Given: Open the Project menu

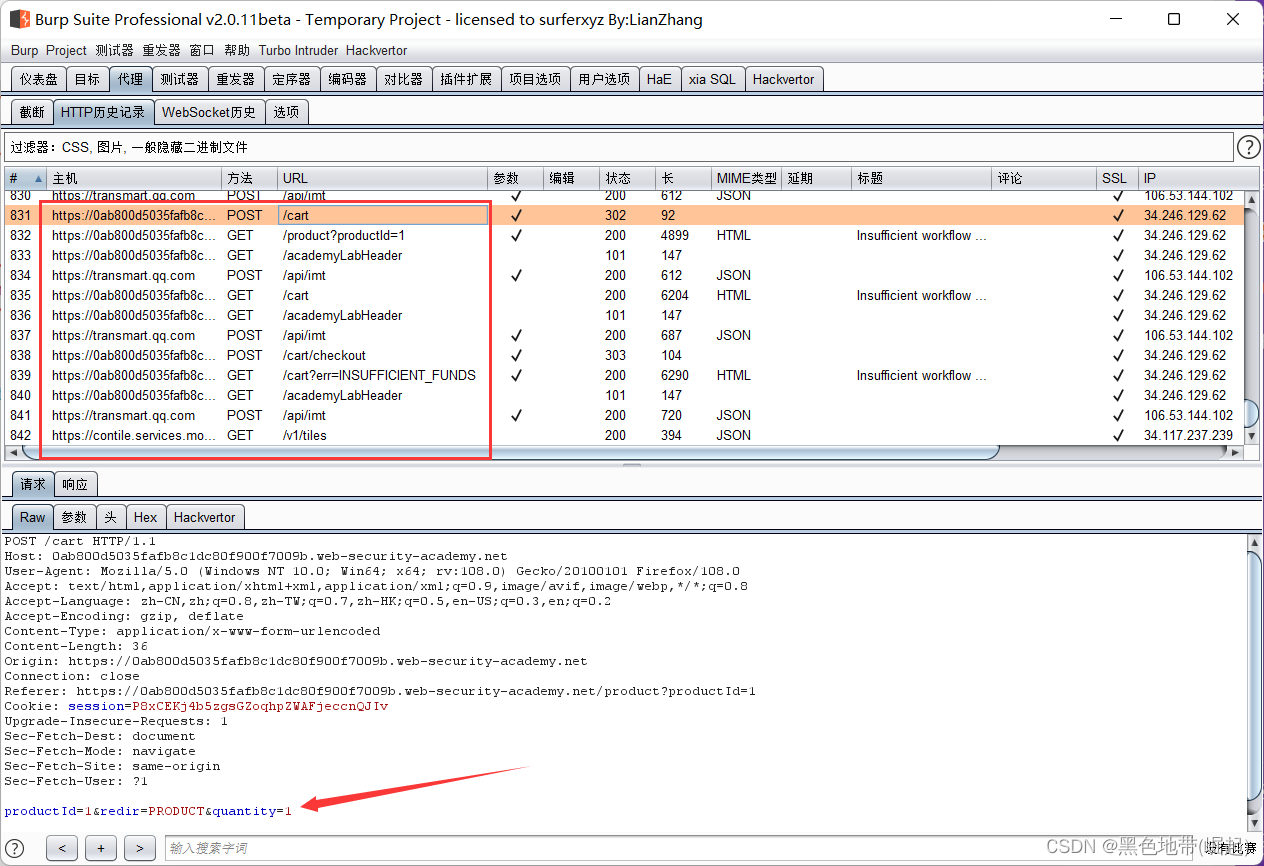Looking at the screenshot, I should 66,50.
